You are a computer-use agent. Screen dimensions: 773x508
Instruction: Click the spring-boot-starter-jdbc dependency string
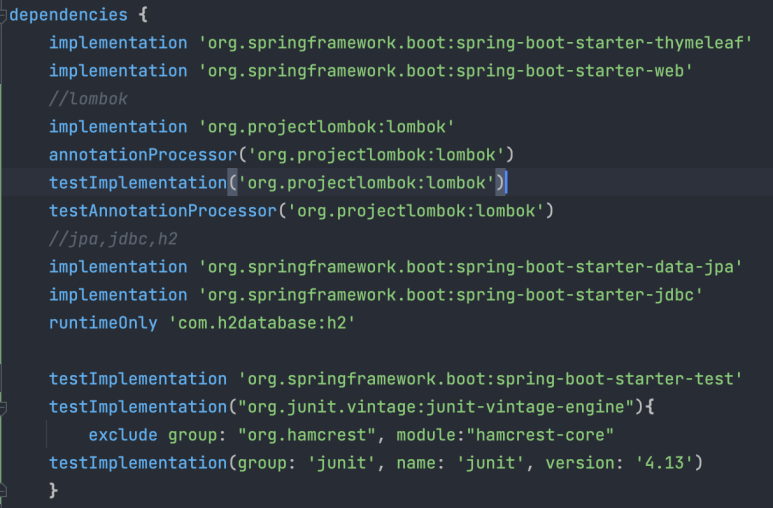(451, 295)
